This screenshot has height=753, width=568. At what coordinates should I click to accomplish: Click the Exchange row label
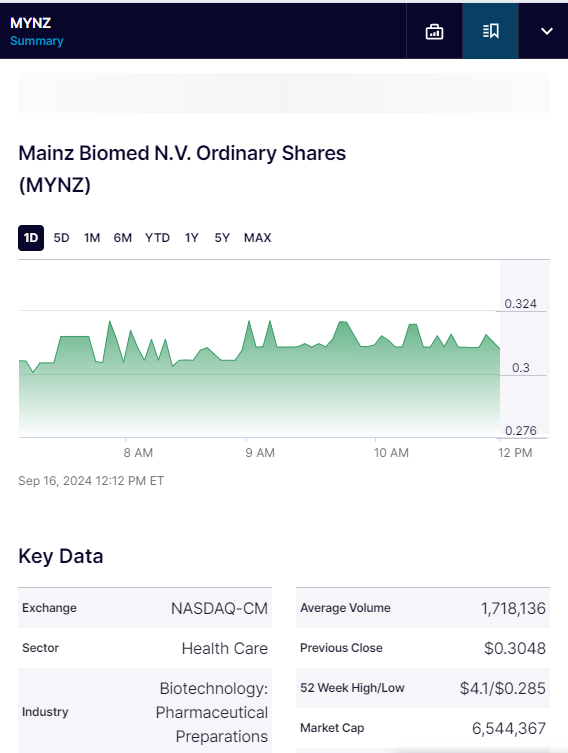tap(49, 608)
